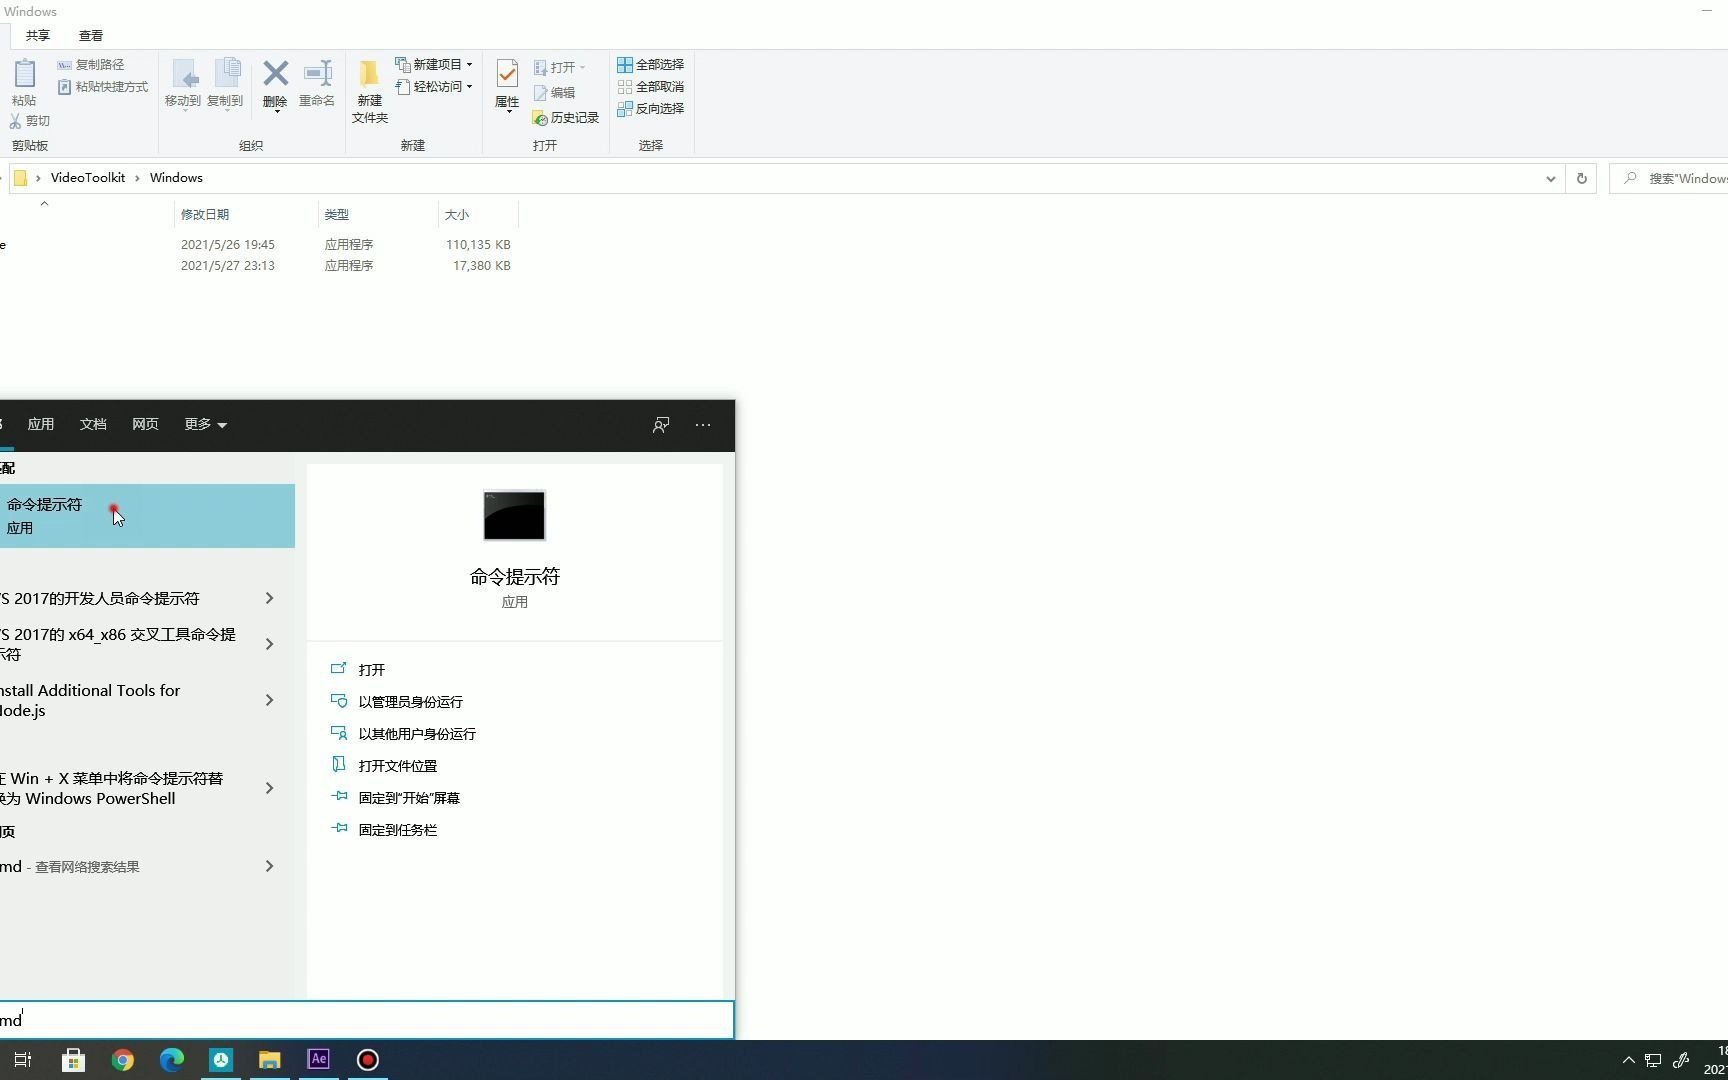The image size is (1728, 1080).
Task: Show hidden system tray icons
Action: pyautogui.click(x=1628, y=1060)
